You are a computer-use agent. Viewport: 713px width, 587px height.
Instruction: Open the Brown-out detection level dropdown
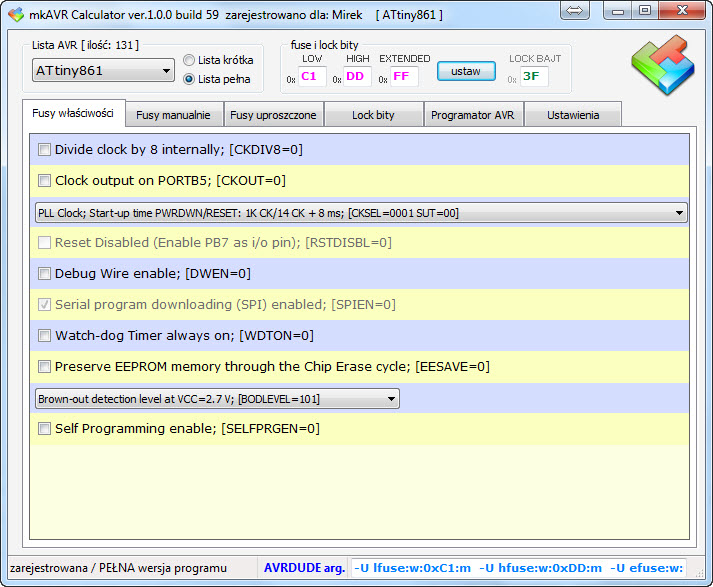217,399
